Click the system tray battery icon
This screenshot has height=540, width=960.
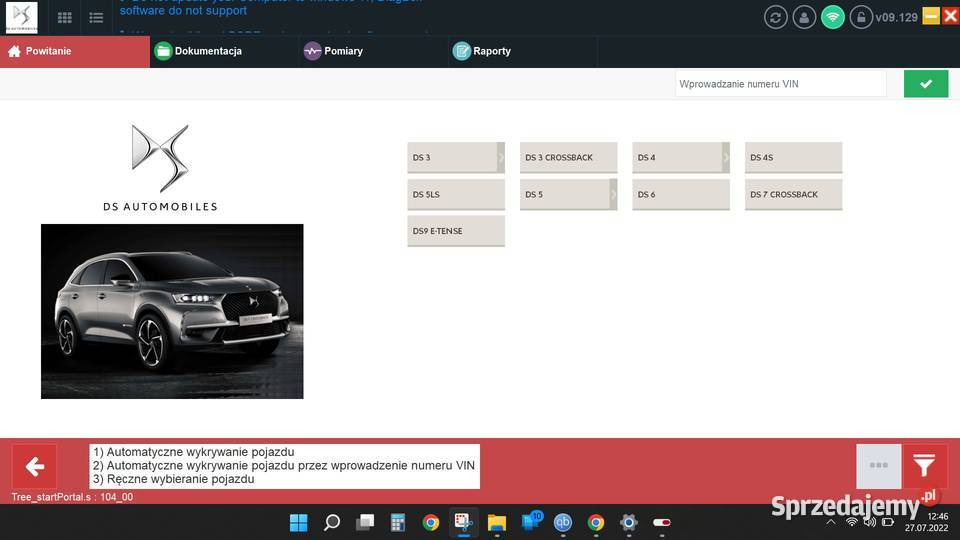coord(888,522)
